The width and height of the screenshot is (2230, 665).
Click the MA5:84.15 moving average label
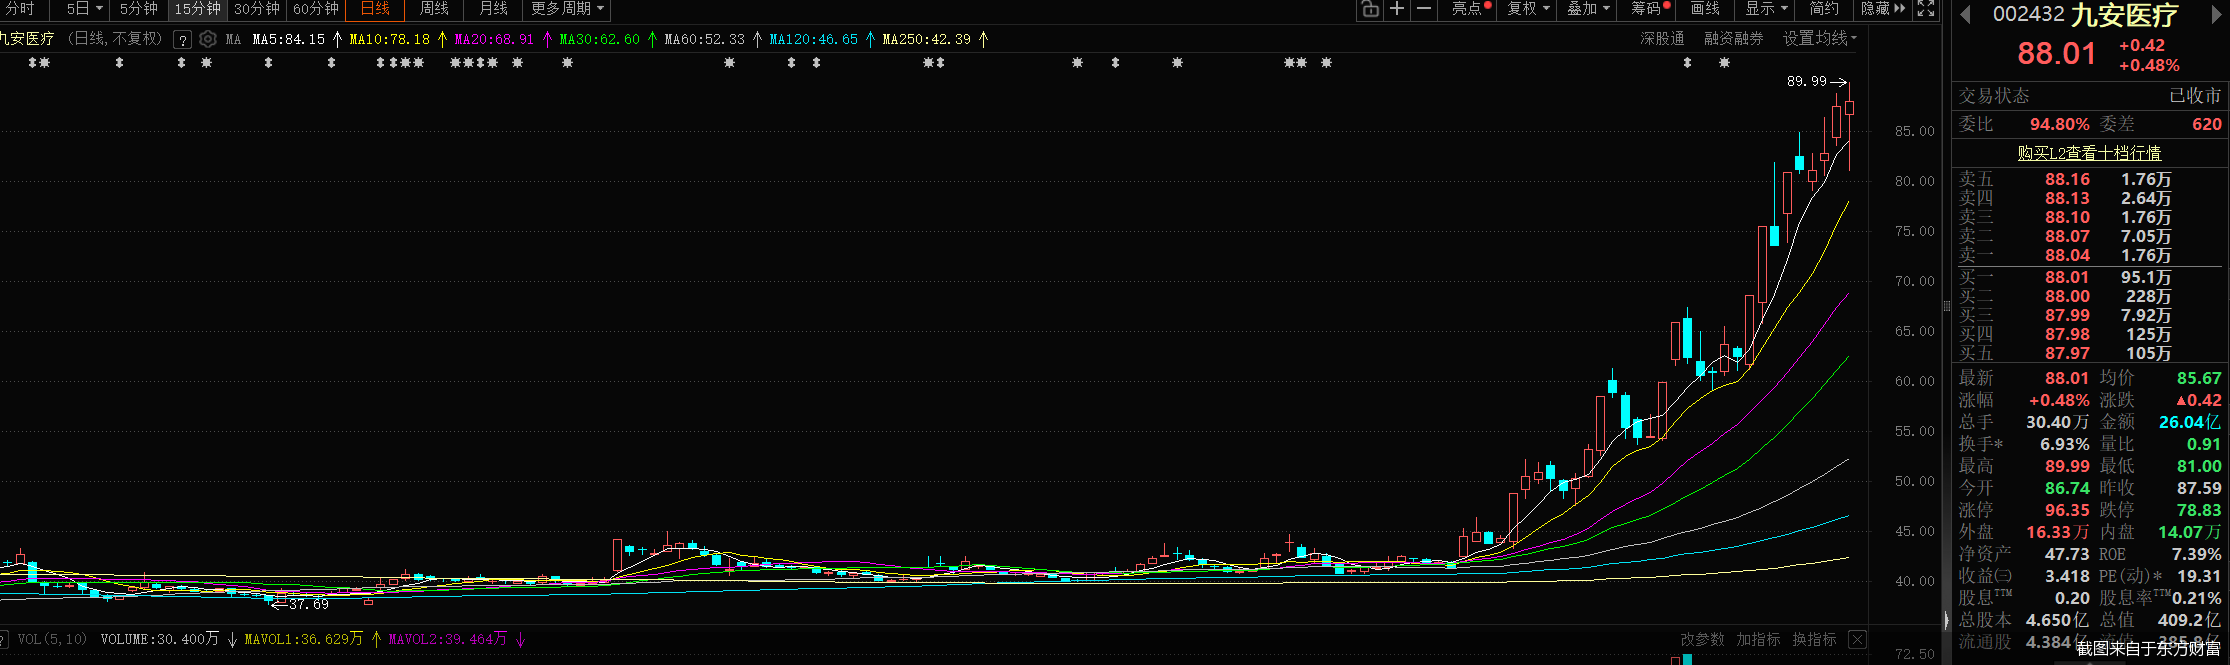pyautogui.click(x=289, y=40)
